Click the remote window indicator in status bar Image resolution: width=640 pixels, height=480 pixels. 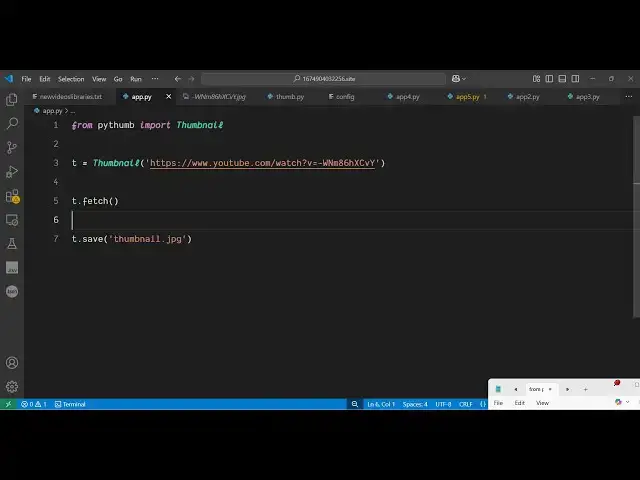point(9,404)
